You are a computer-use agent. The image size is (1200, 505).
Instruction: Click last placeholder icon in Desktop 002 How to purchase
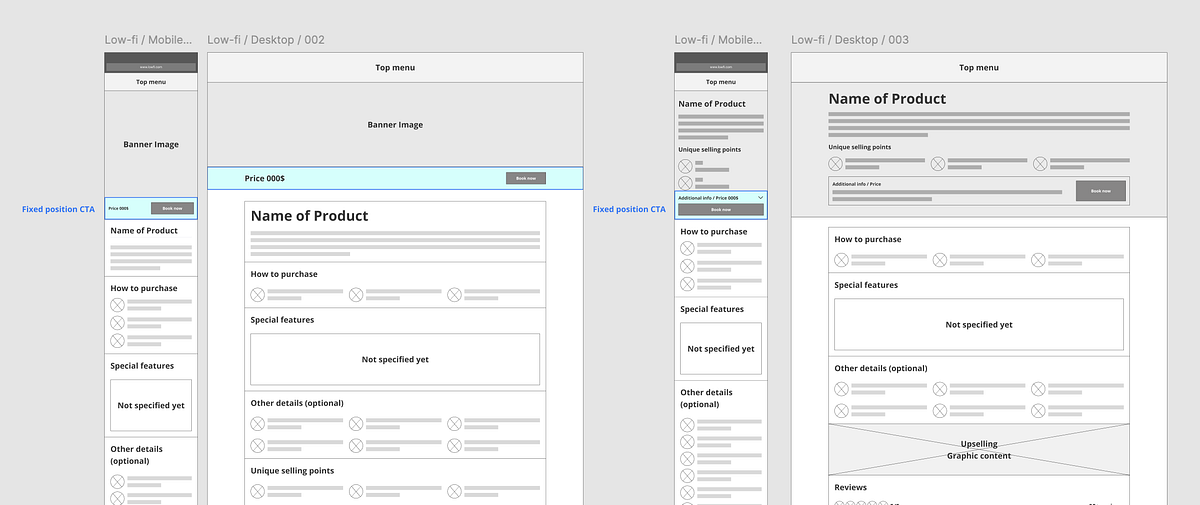pos(454,294)
